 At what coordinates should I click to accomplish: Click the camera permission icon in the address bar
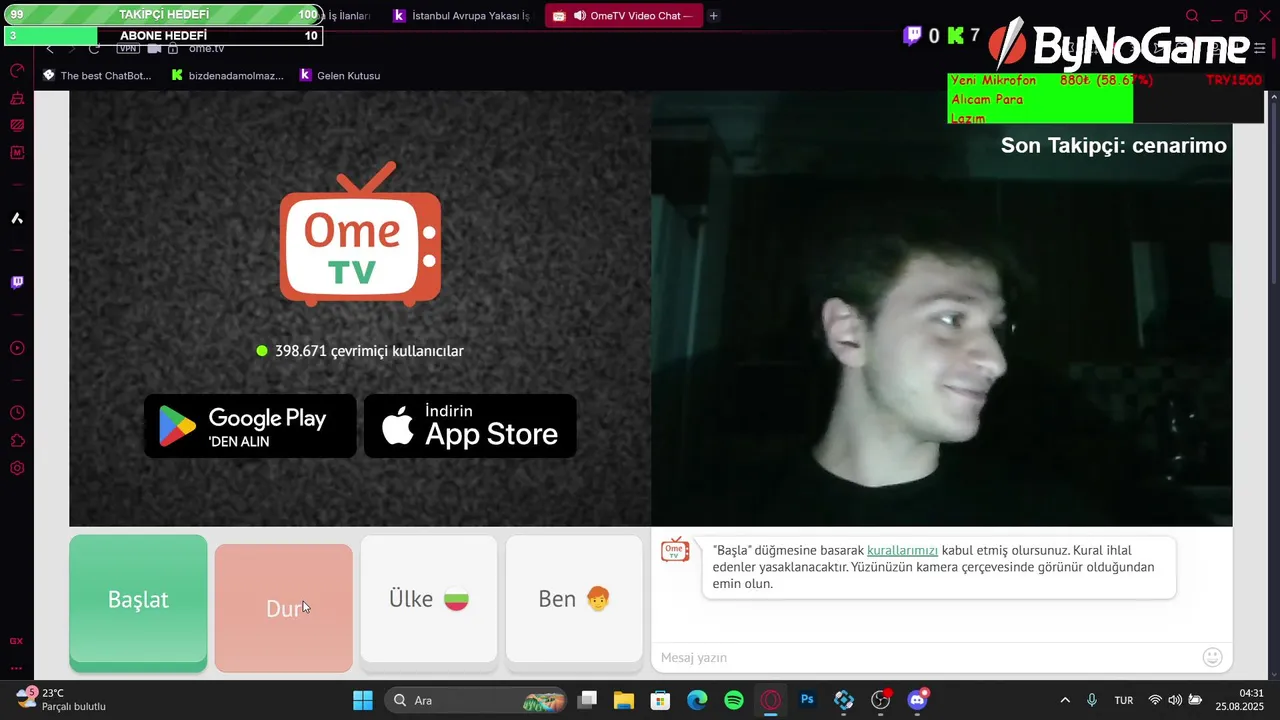(154, 48)
